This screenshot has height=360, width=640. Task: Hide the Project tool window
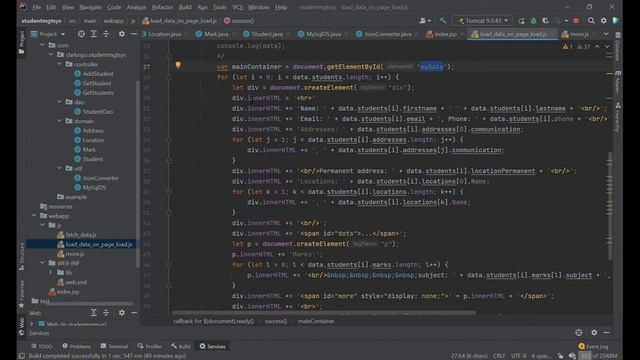point(134,34)
